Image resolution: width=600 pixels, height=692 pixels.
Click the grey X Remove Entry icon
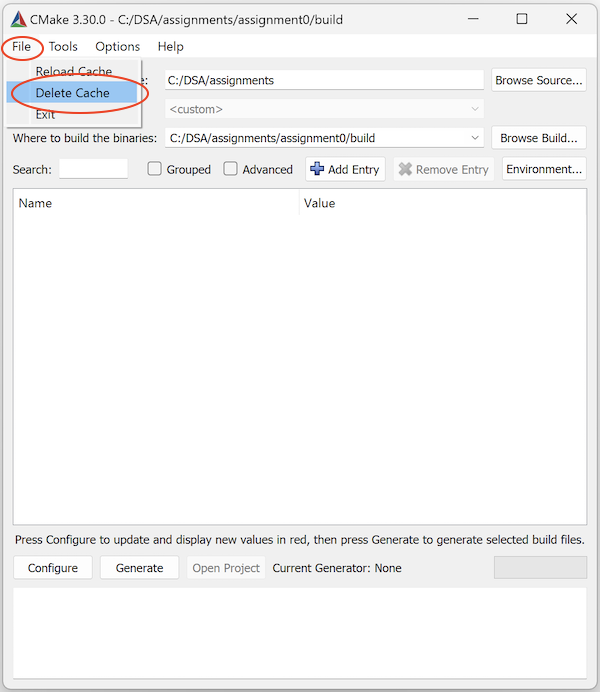coord(405,169)
